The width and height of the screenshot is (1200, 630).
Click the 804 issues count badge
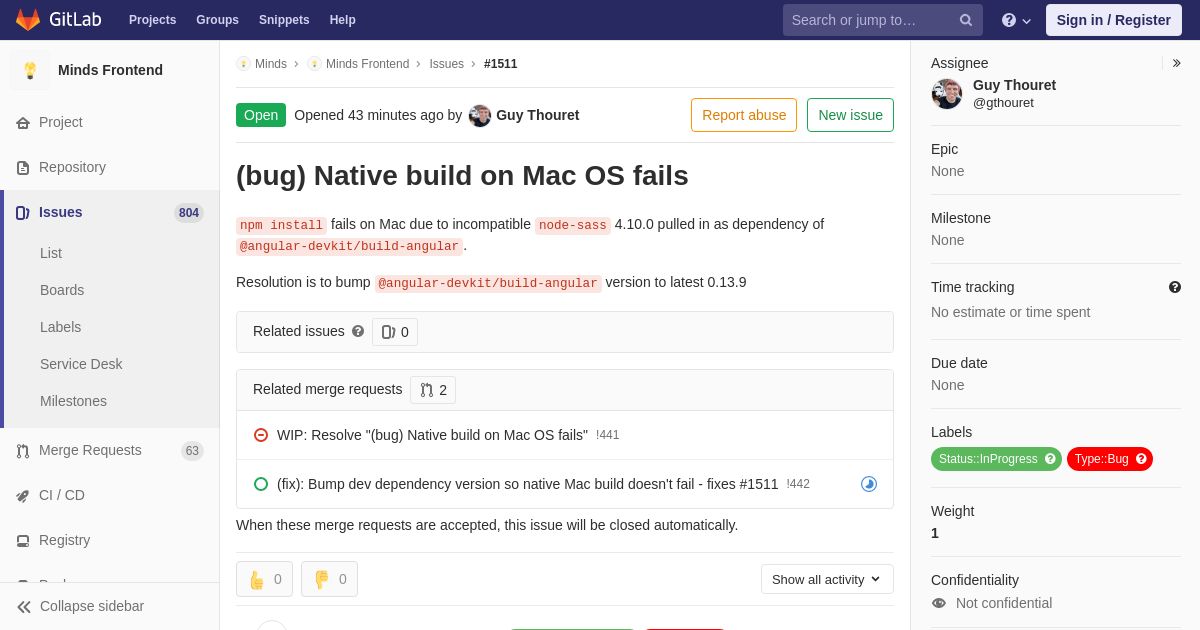coord(189,212)
